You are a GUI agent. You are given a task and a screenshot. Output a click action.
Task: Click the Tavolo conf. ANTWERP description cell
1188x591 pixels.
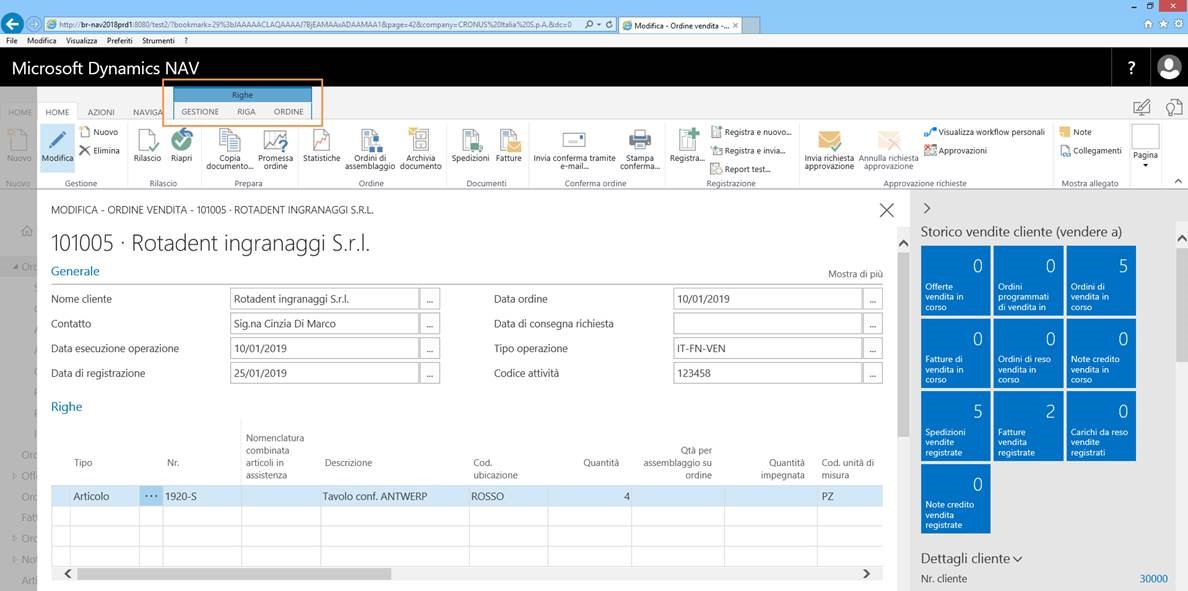point(394,496)
